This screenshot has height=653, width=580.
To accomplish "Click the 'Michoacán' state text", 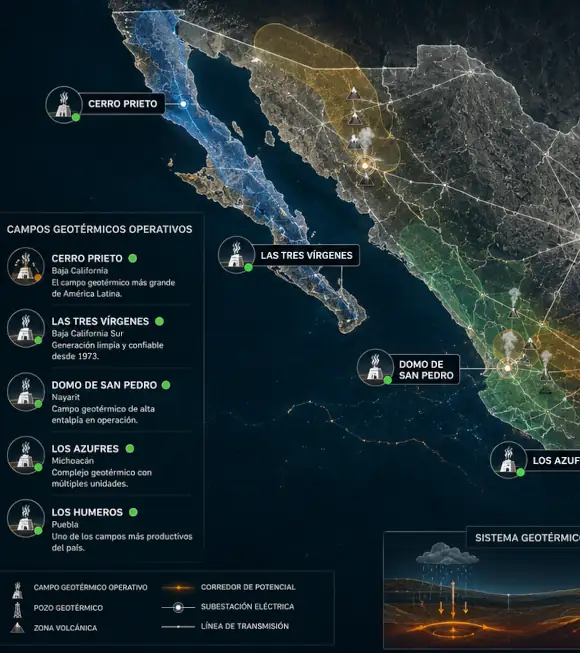I will coord(73,461).
